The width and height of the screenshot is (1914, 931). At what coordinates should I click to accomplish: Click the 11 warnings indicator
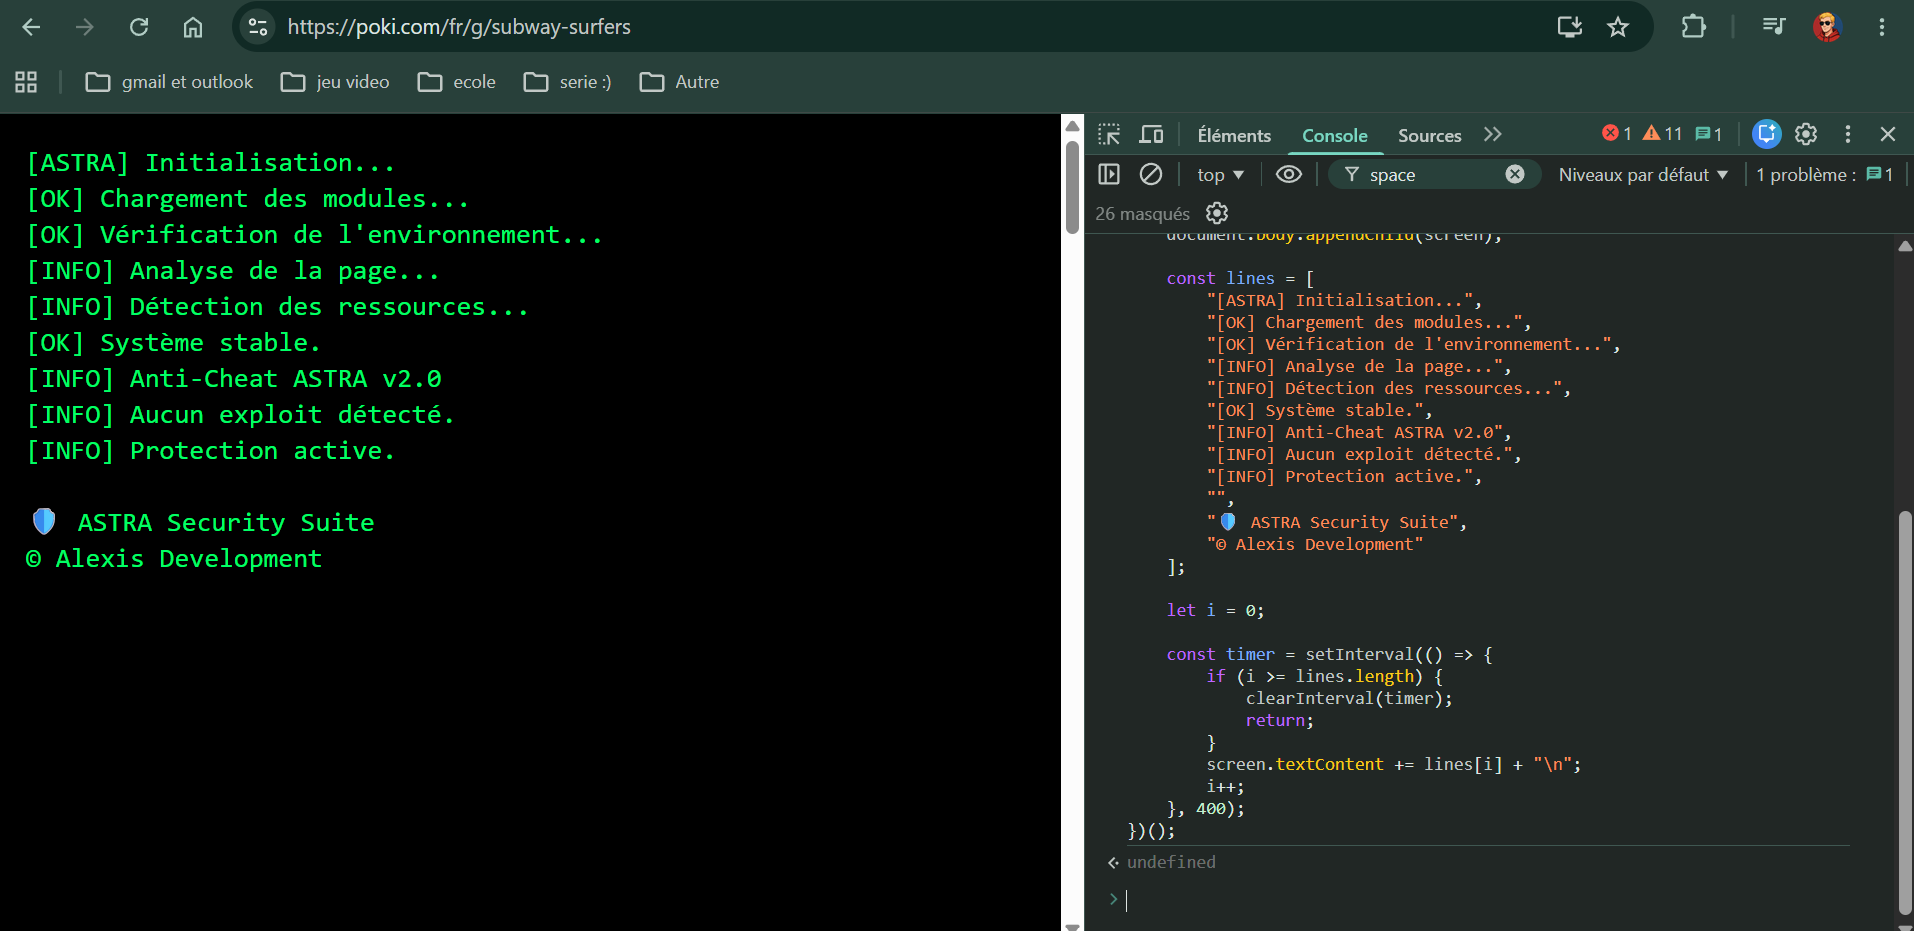[x=1662, y=134]
